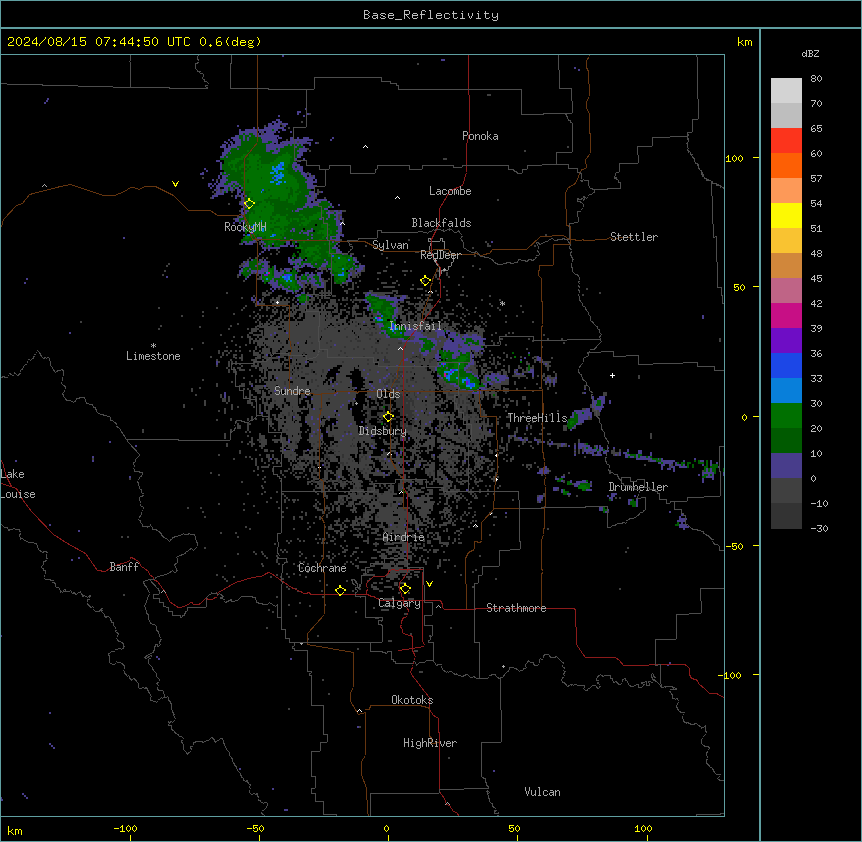
Task: Select the light blue 33-30 dBZ legend swatch
Action: click(786, 390)
